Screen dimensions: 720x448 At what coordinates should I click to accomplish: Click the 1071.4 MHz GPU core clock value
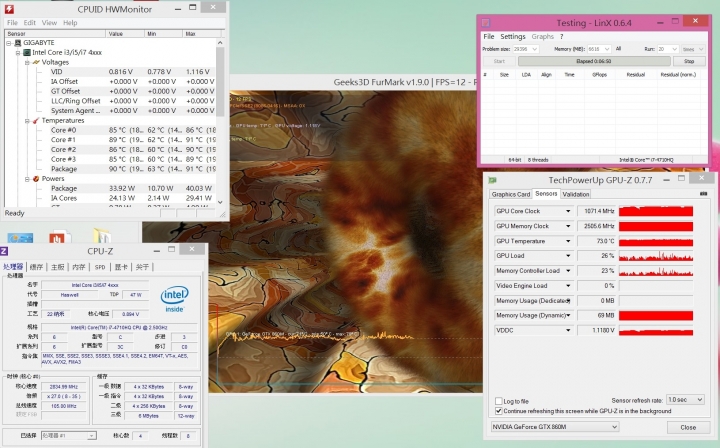(599, 211)
